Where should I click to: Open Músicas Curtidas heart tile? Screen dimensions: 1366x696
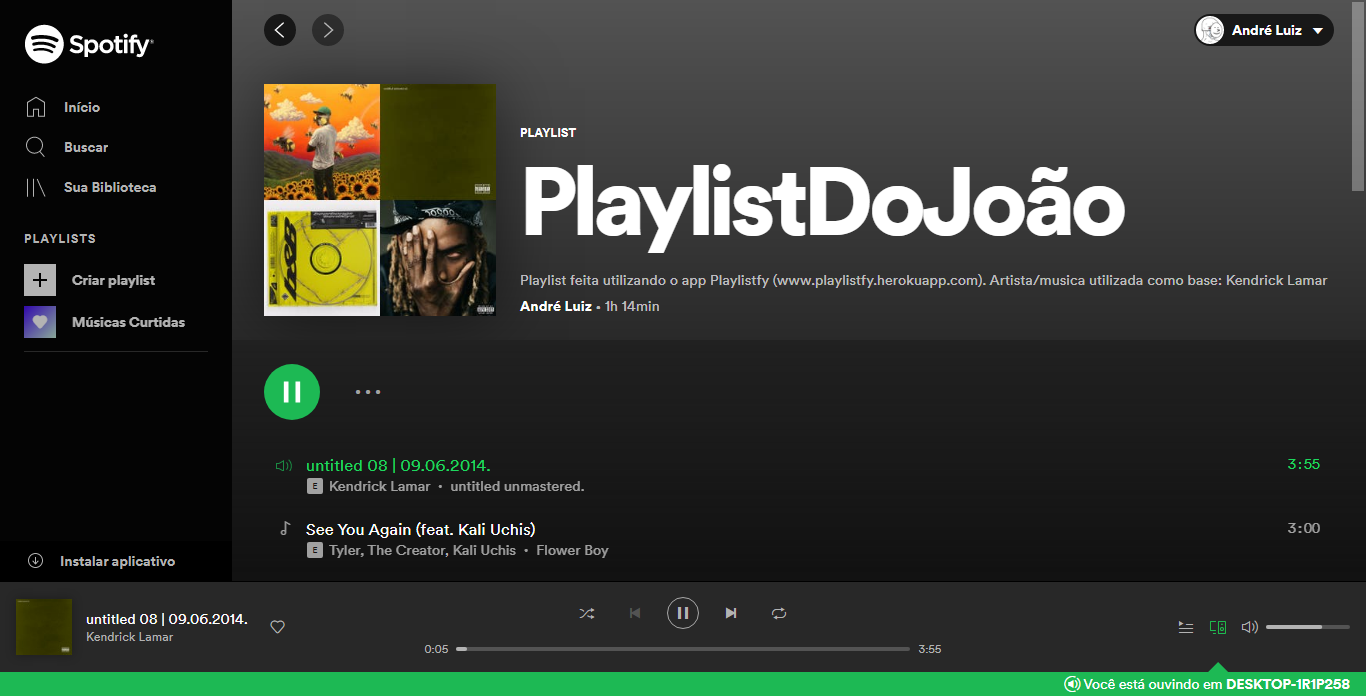(40, 322)
